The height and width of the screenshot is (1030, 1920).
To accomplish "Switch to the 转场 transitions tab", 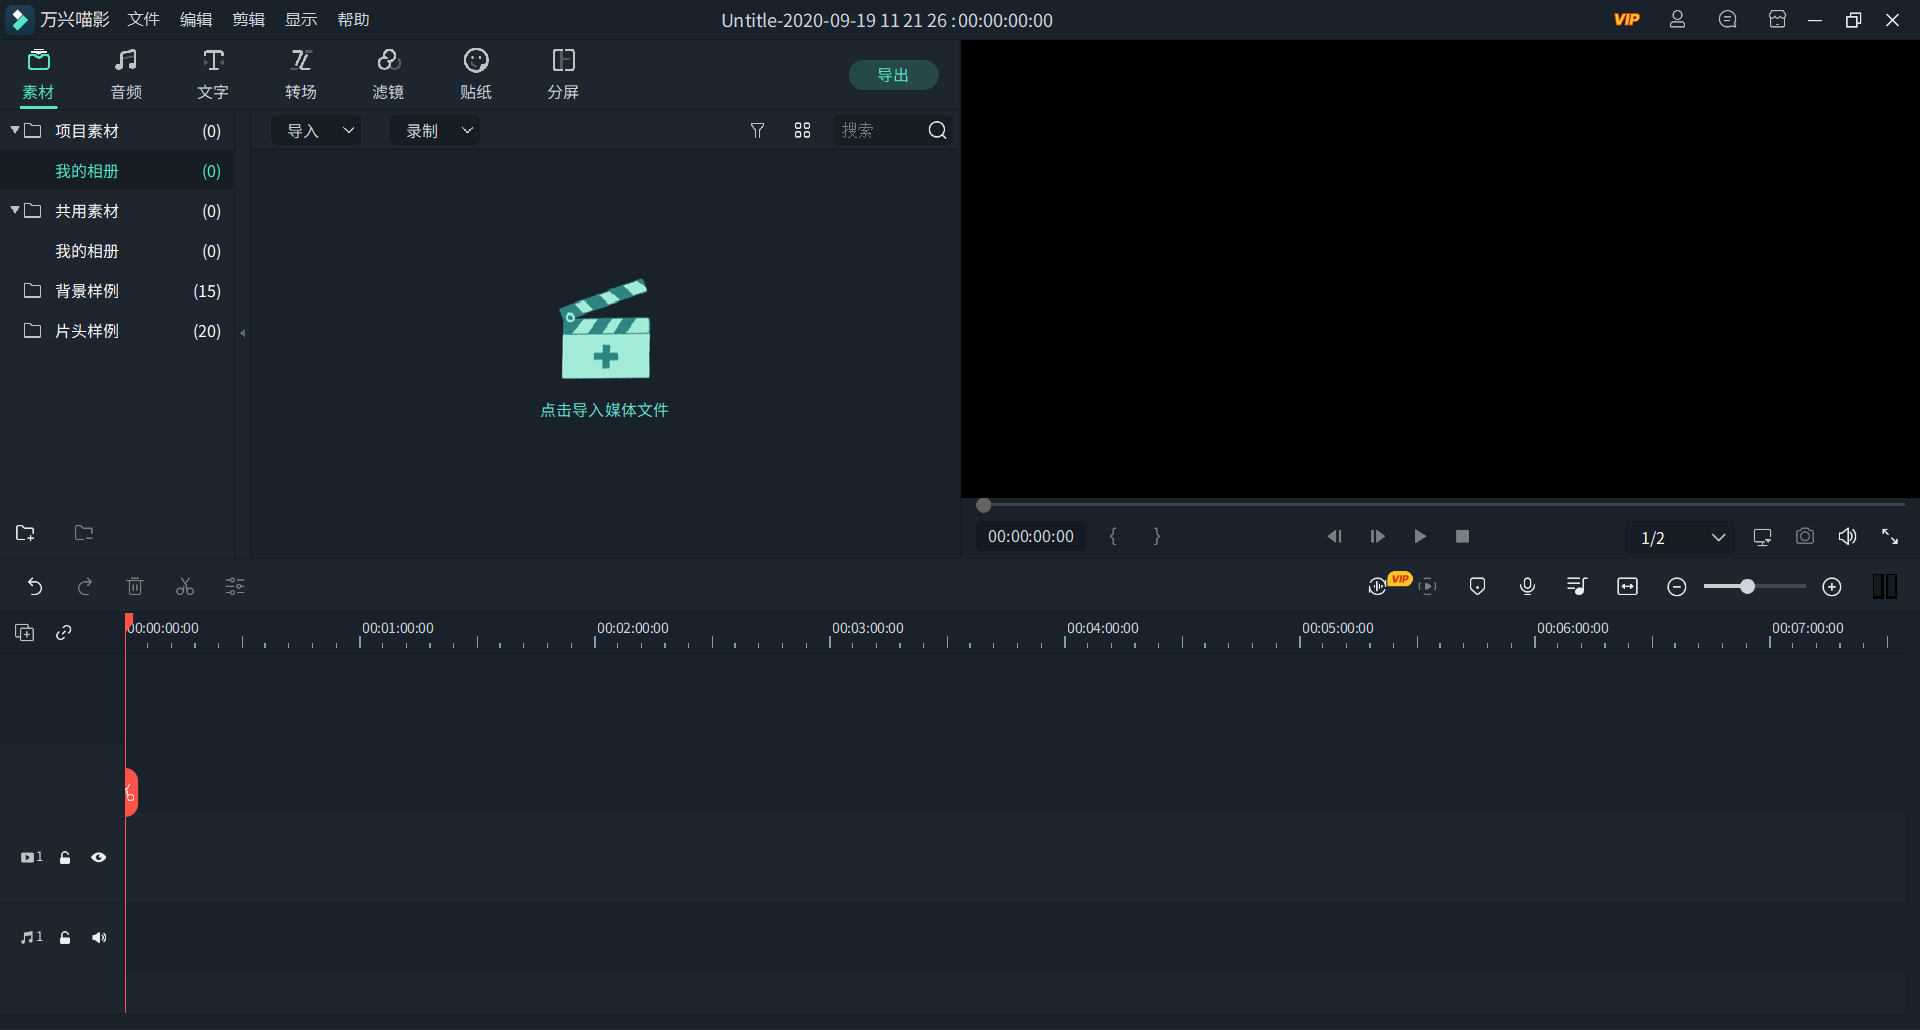I will [300, 75].
